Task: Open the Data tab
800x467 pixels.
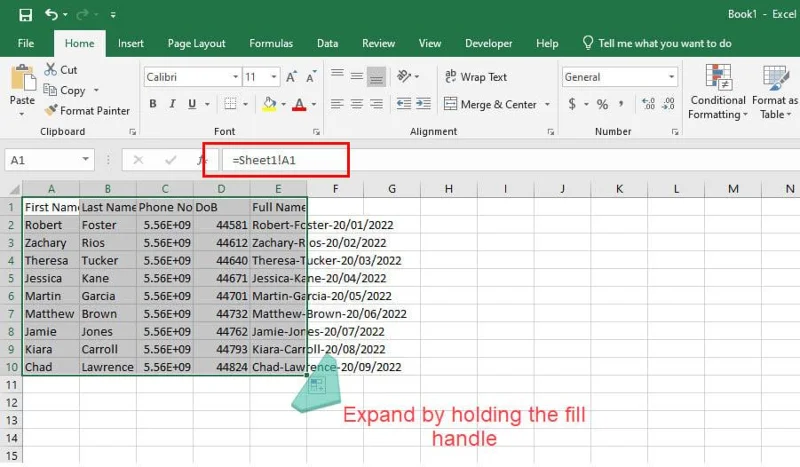Action: pos(328,43)
